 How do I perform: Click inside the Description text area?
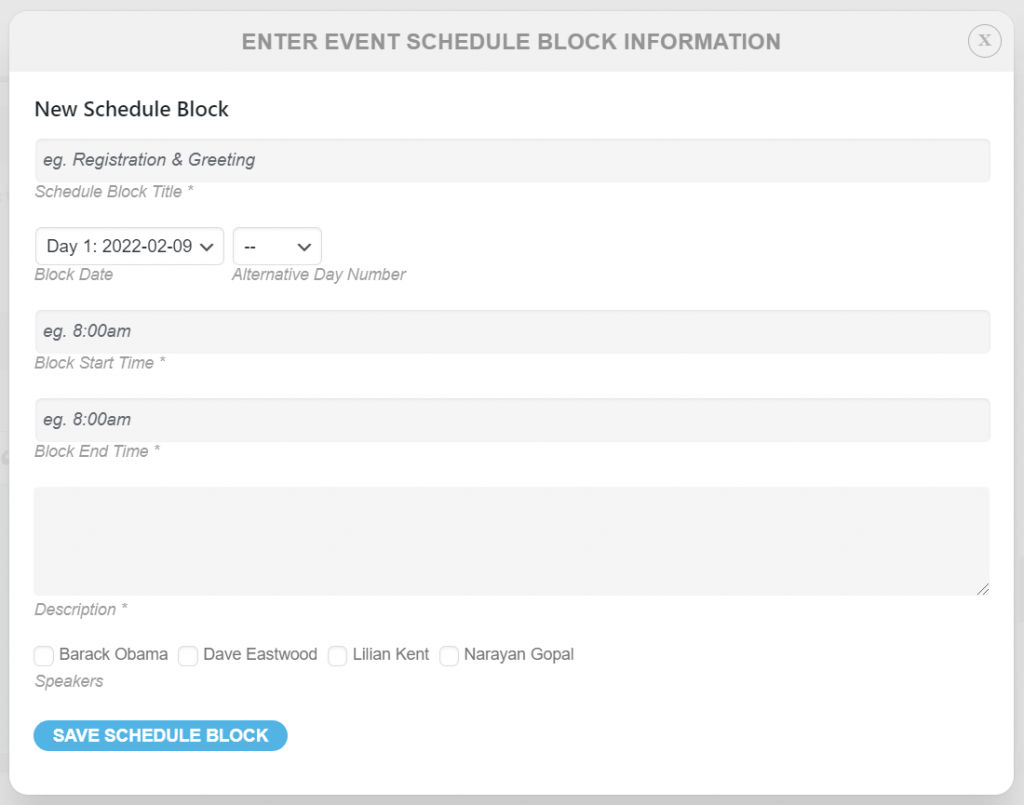[x=512, y=541]
